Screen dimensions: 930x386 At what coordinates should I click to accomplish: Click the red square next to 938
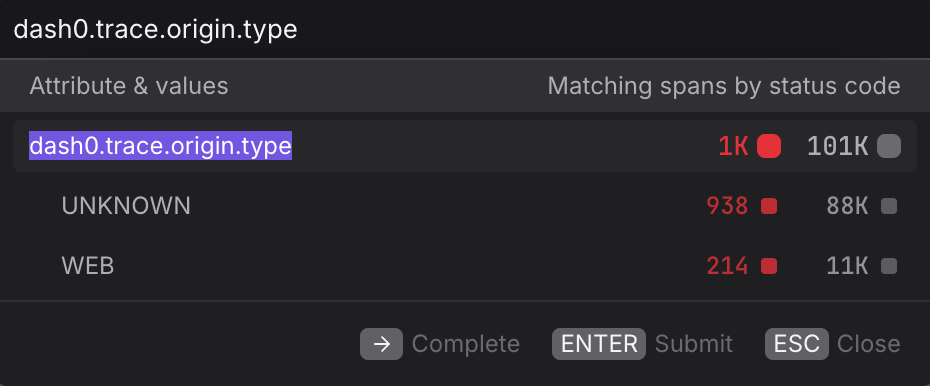(769, 206)
